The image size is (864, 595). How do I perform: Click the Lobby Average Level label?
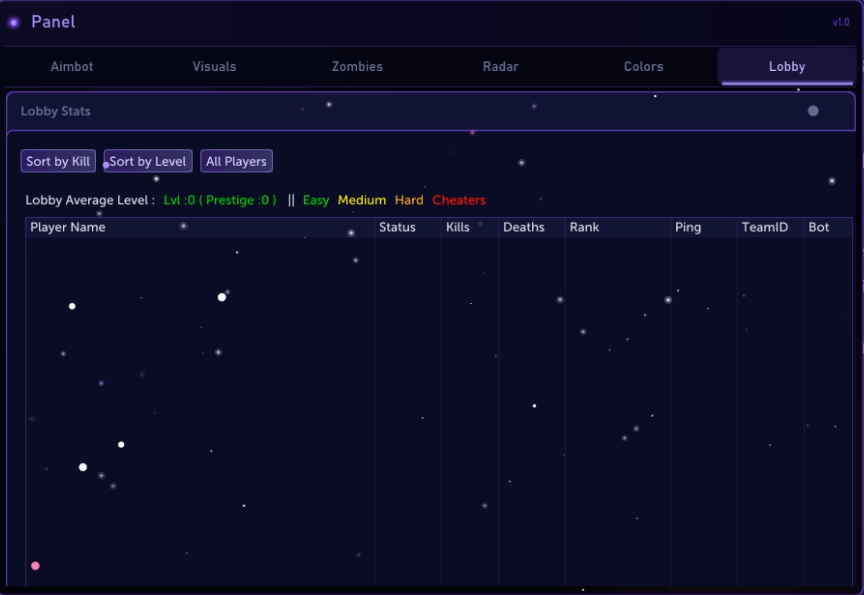pyautogui.click(x=90, y=201)
